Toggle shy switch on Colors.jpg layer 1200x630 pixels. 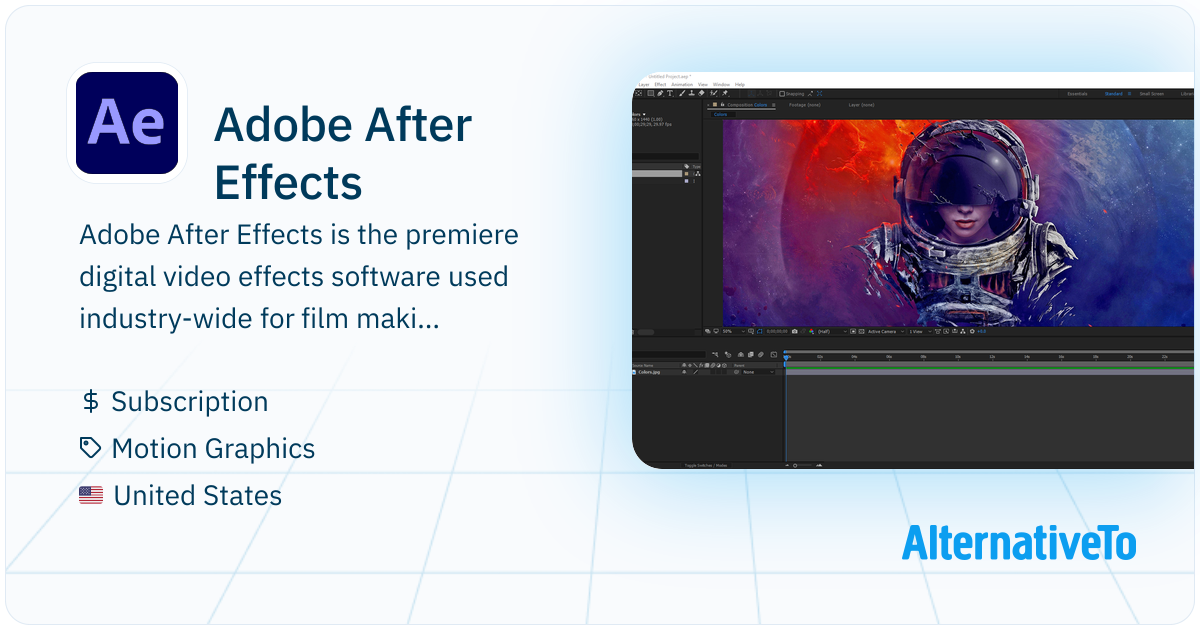click(x=684, y=372)
